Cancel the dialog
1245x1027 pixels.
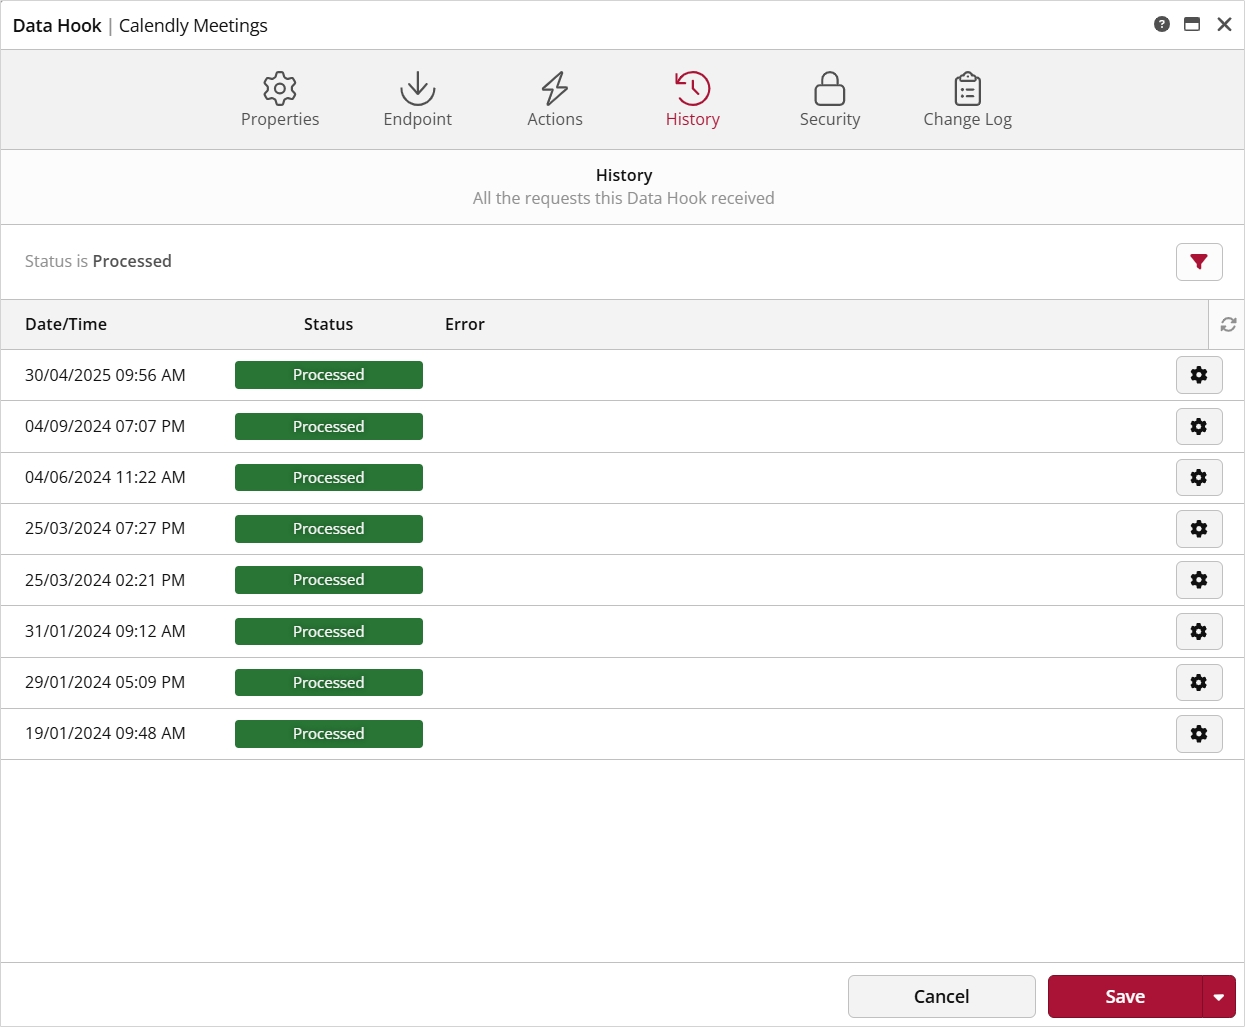tap(941, 997)
